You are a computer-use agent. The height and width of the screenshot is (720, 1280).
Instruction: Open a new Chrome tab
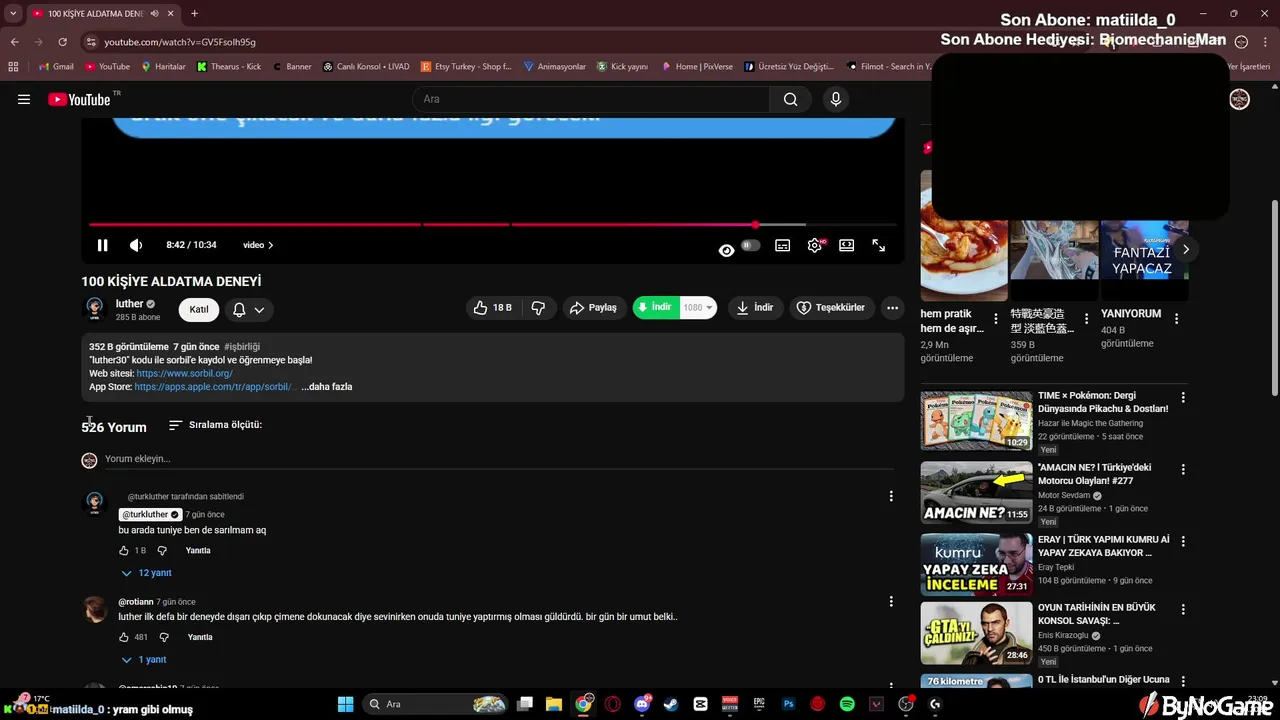pos(194,14)
